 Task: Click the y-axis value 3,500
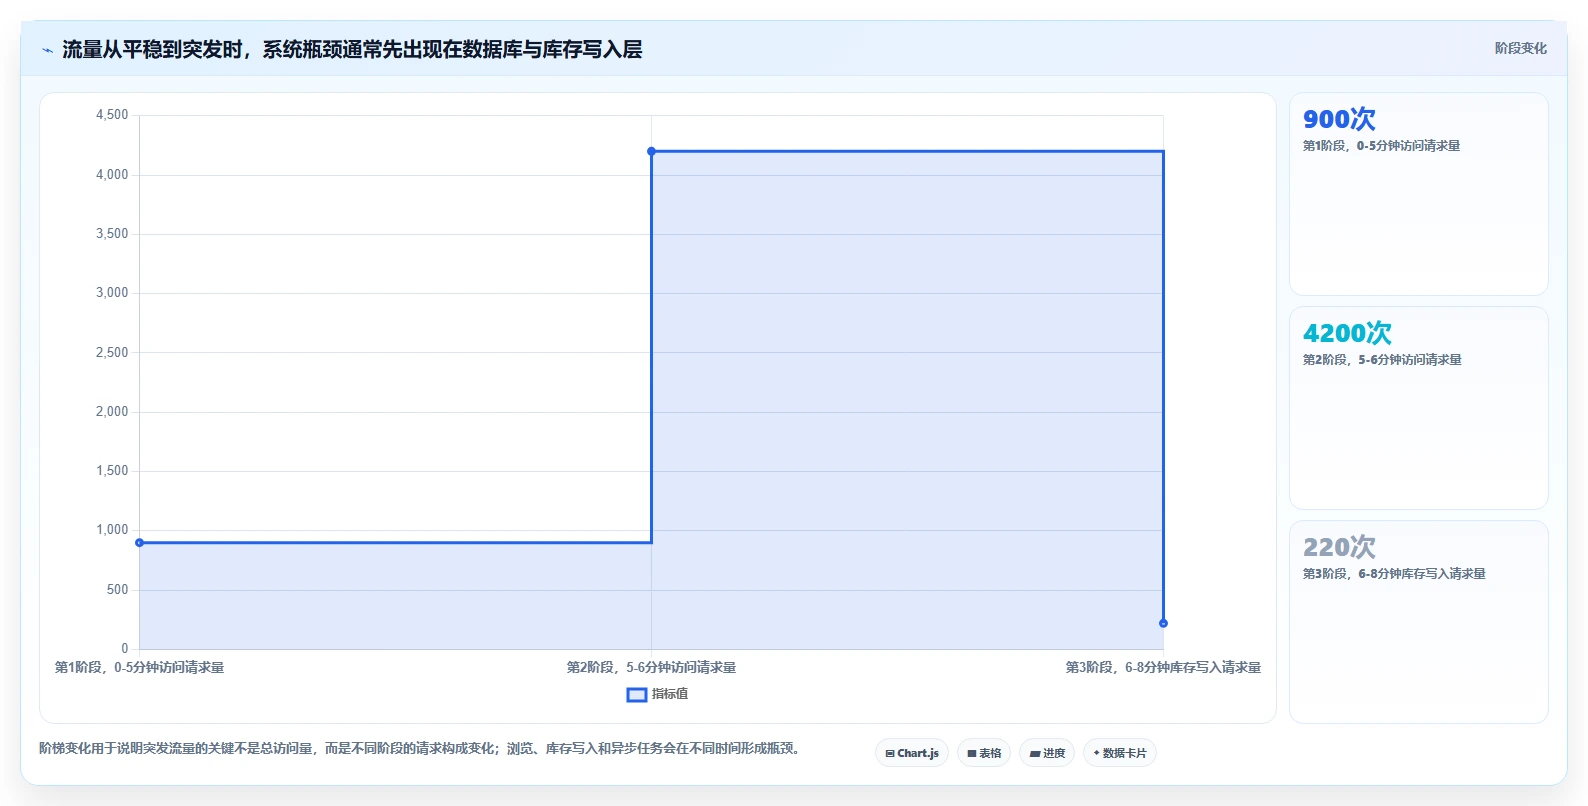(x=112, y=234)
